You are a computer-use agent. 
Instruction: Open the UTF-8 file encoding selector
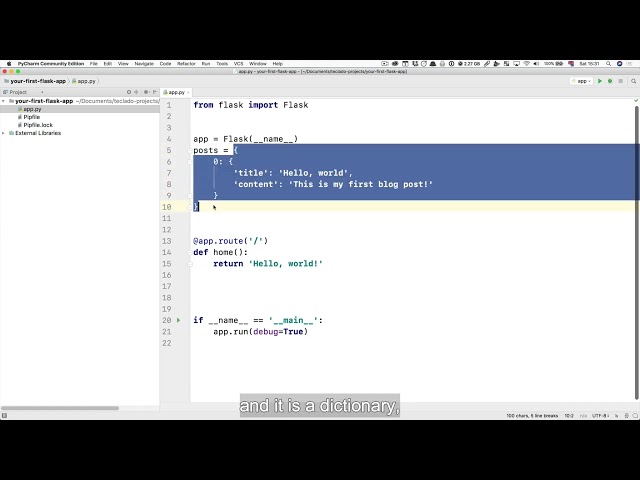(601, 416)
